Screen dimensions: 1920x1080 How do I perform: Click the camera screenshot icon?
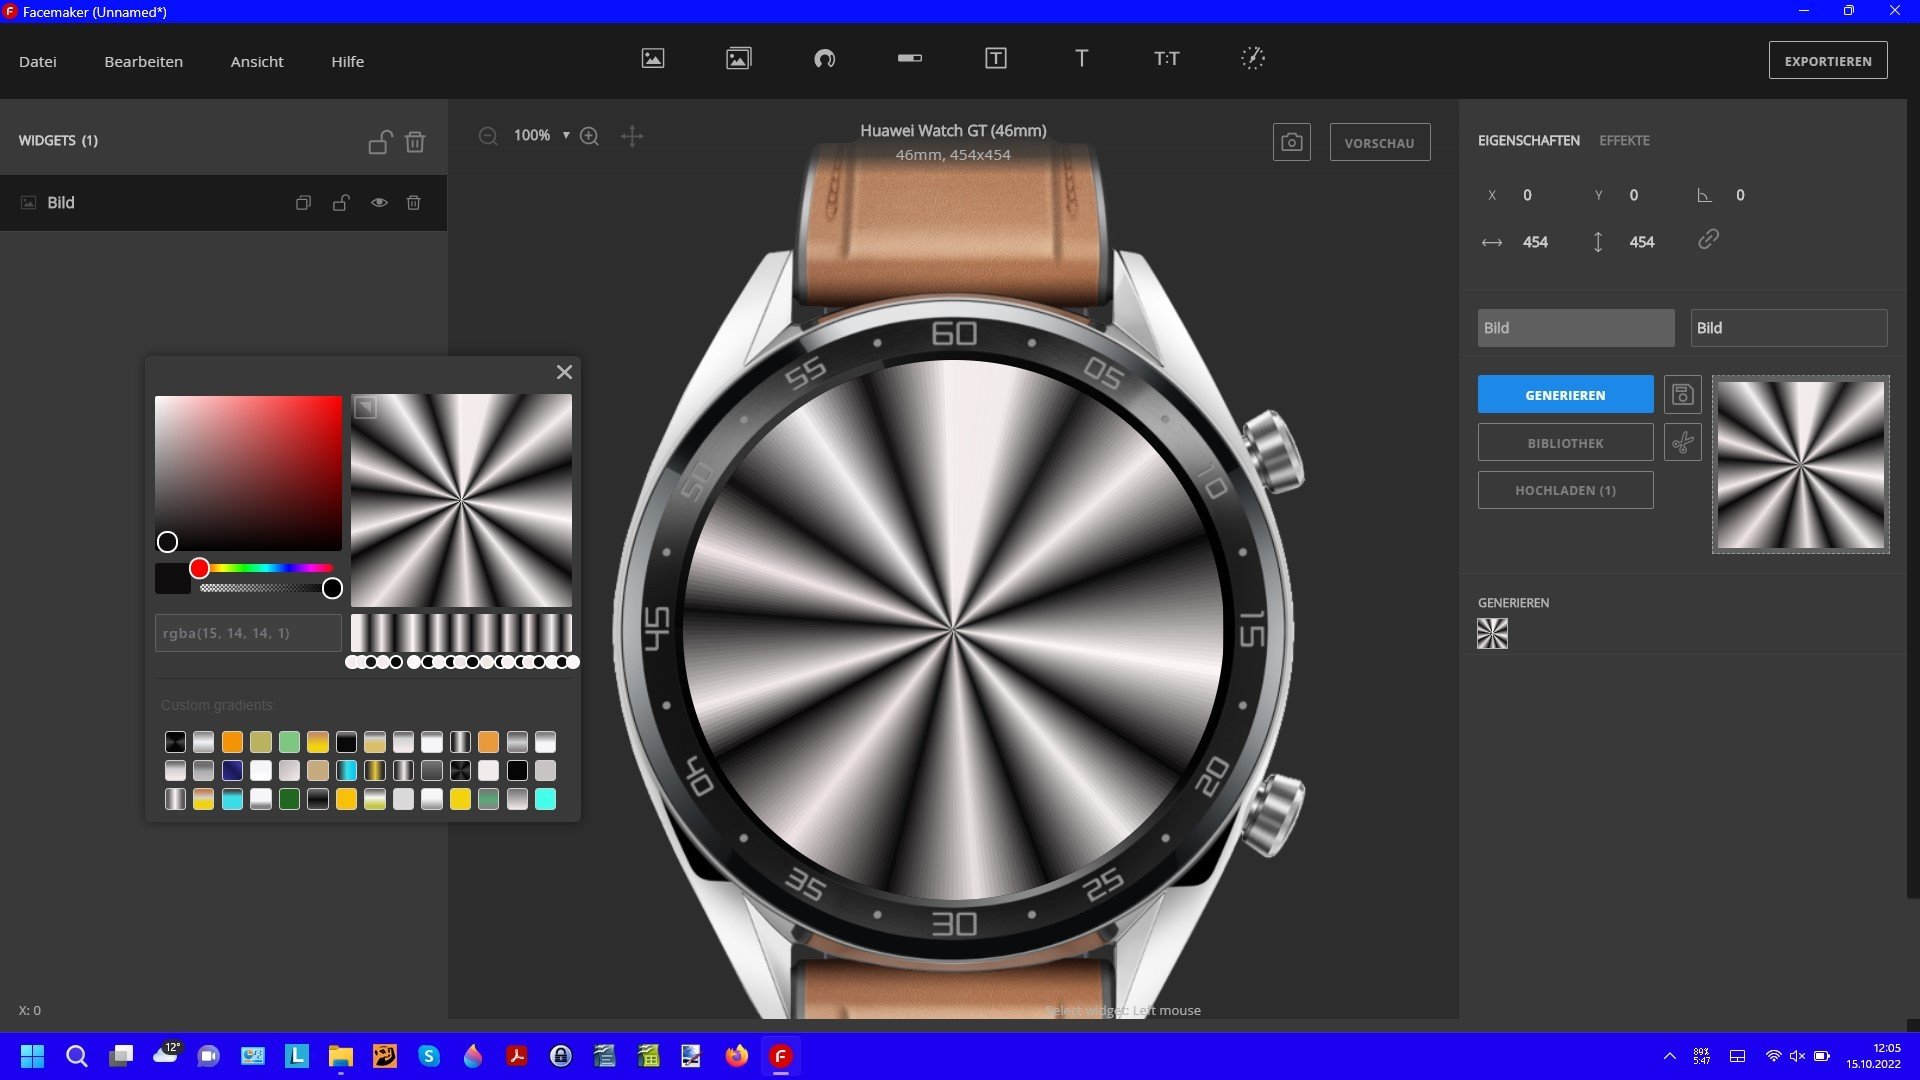(x=1291, y=143)
